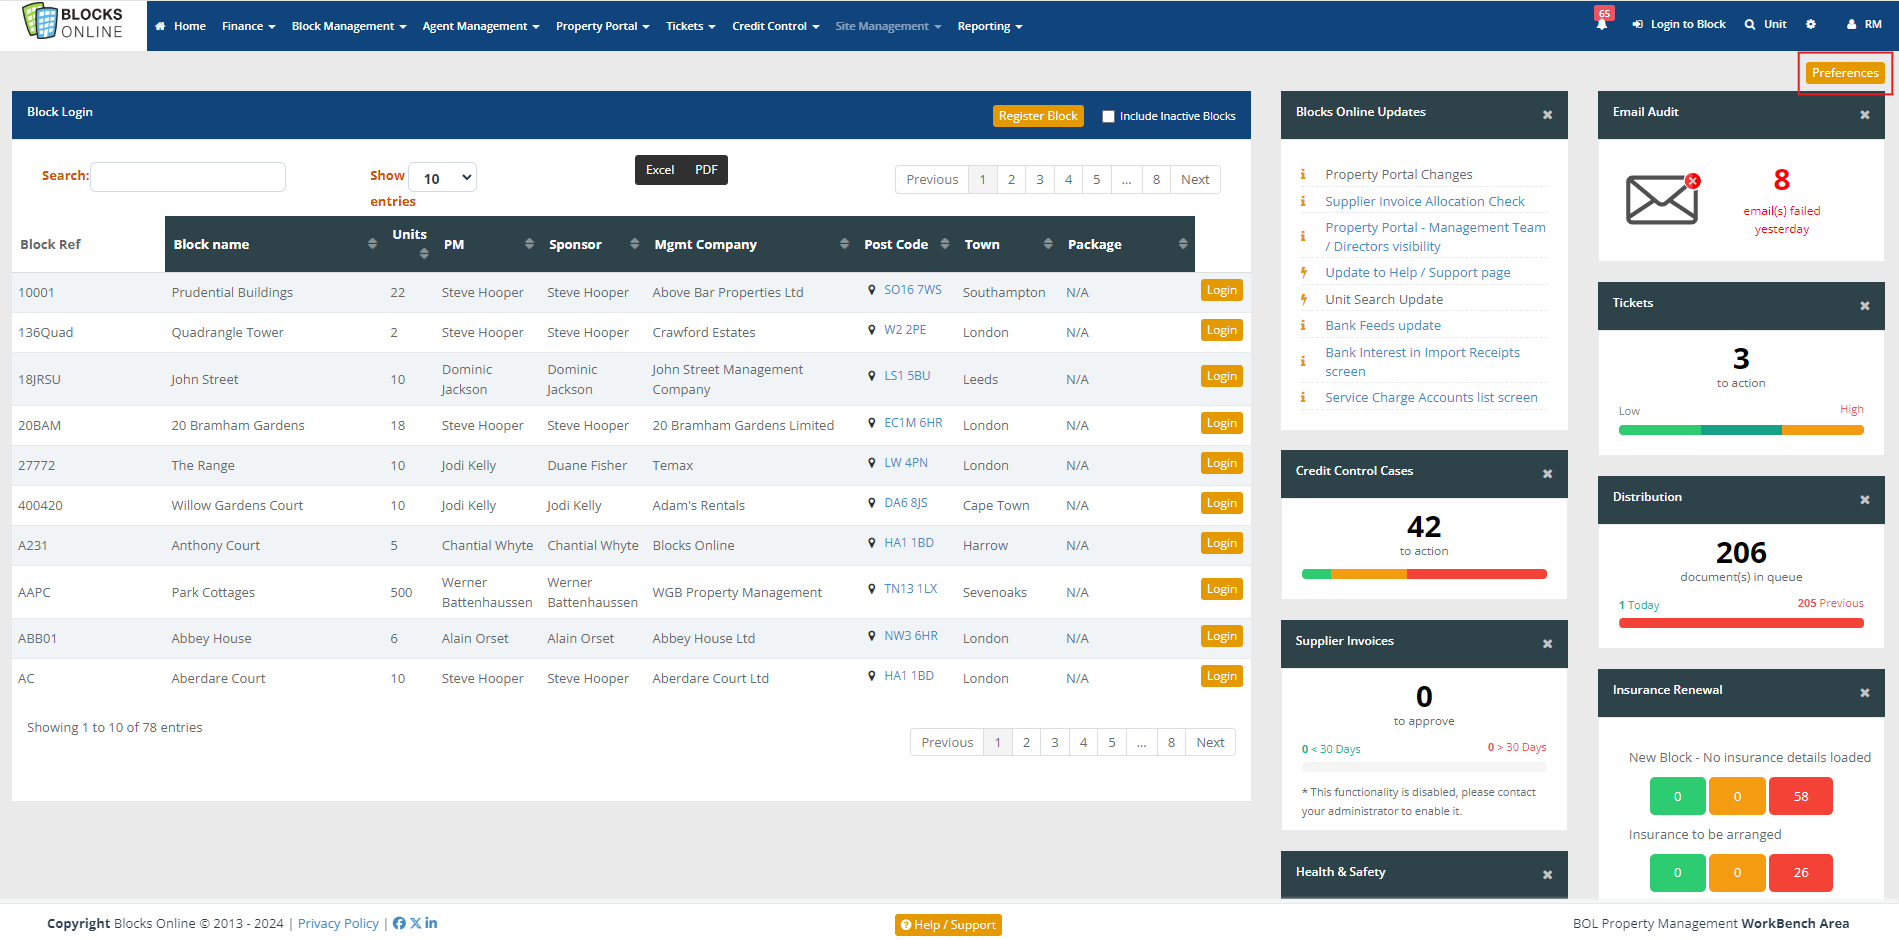The width and height of the screenshot is (1899, 940).
Task: Expand the Agent Management menu
Action: 481,26
